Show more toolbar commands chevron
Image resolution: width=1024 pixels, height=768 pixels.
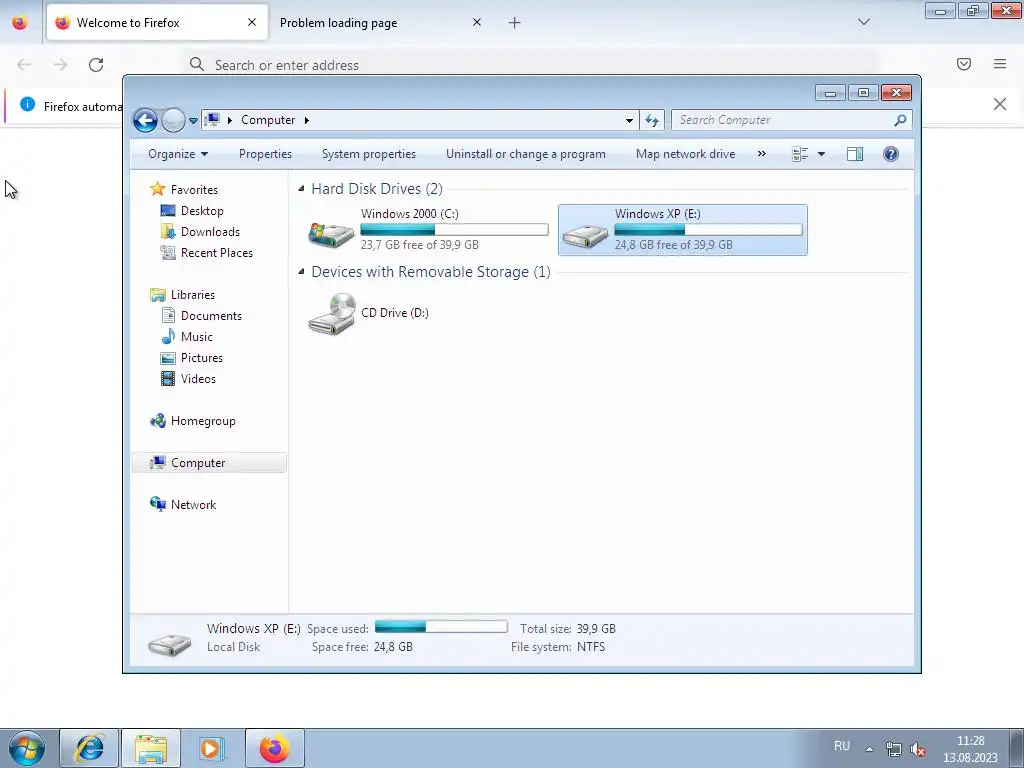click(x=761, y=154)
